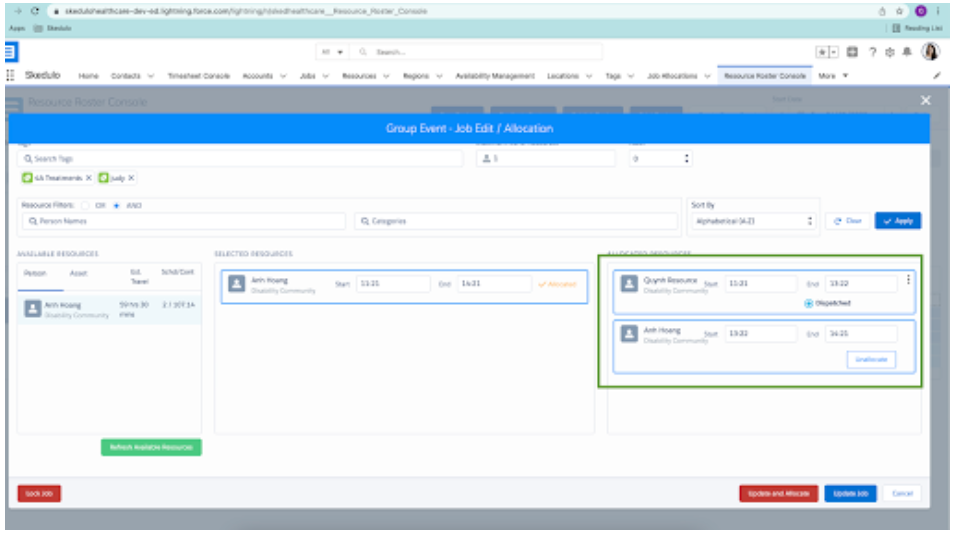Click Anh Hoang avatar in available resources
Screen dimensions: 953x533
click(33, 309)
